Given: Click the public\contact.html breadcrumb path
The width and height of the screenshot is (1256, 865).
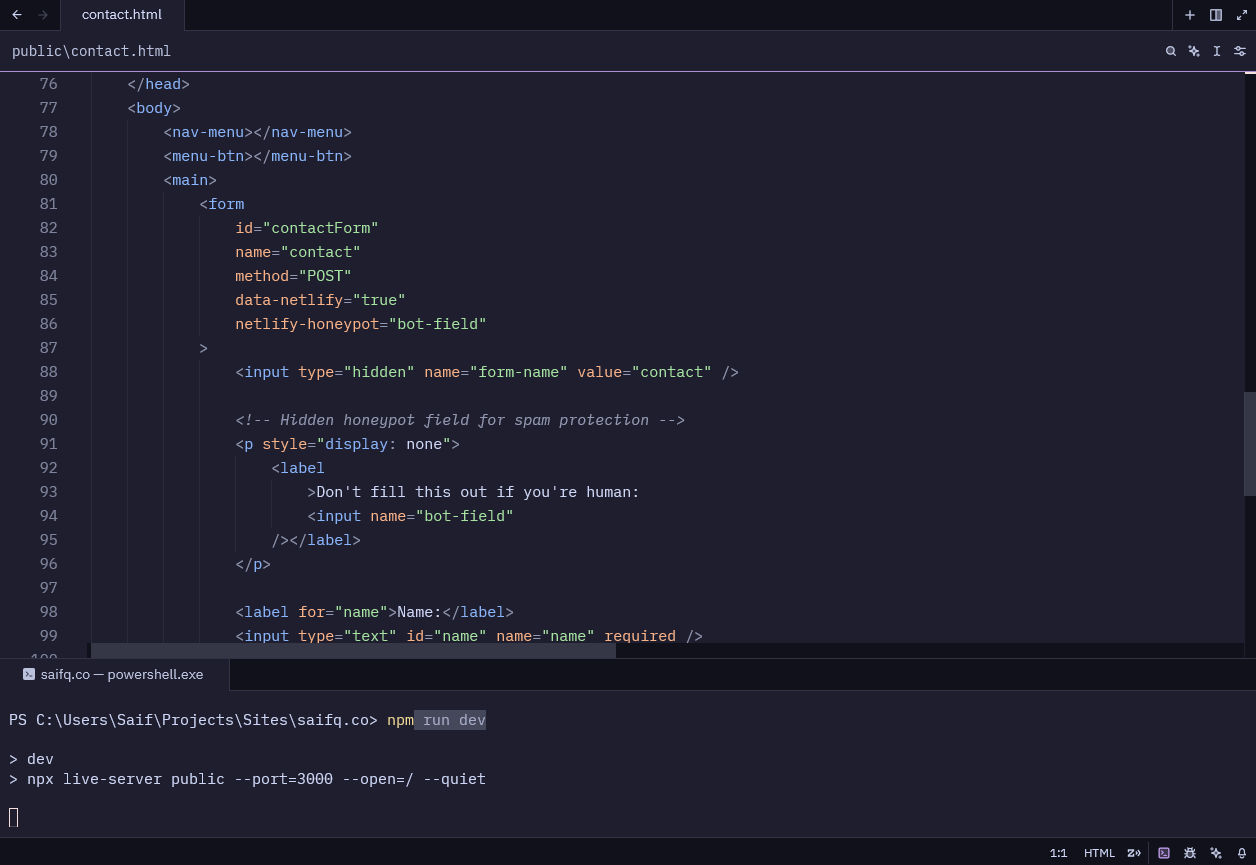Looking at the screenshot, I should coord(91,51).
